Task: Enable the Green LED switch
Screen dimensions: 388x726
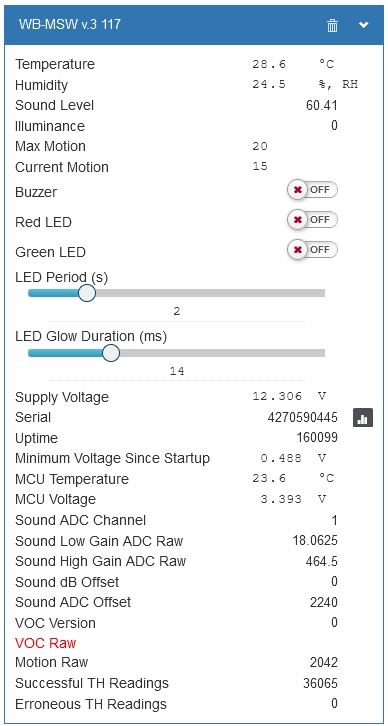Action: click(x=313, y=250)
